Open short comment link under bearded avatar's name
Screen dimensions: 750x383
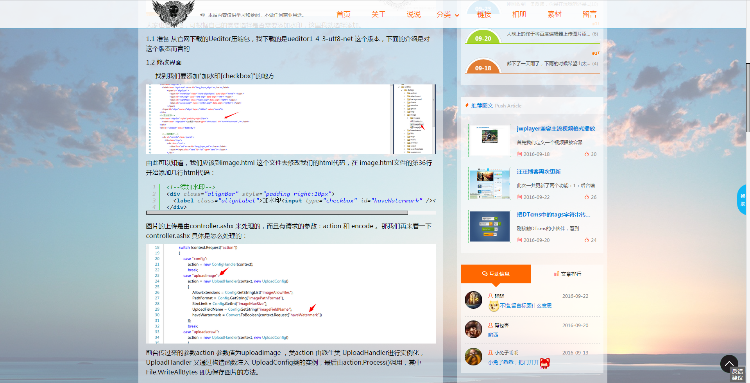tap(493, 335)
